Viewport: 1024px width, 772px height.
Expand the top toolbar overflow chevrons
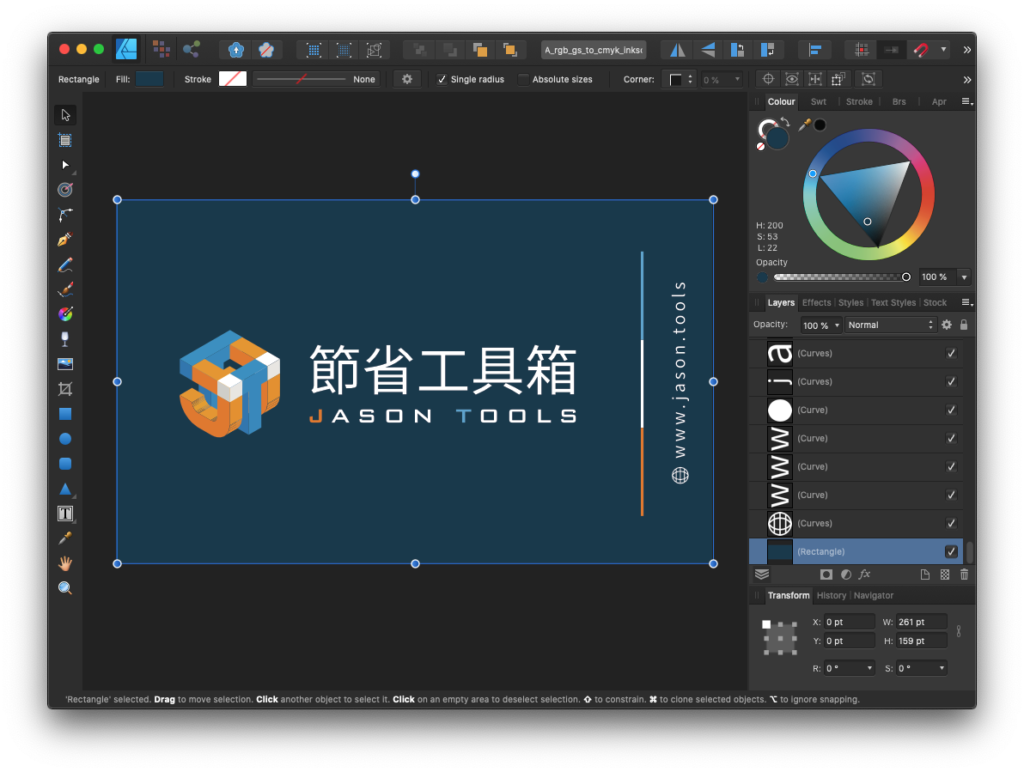click(967, 50)
